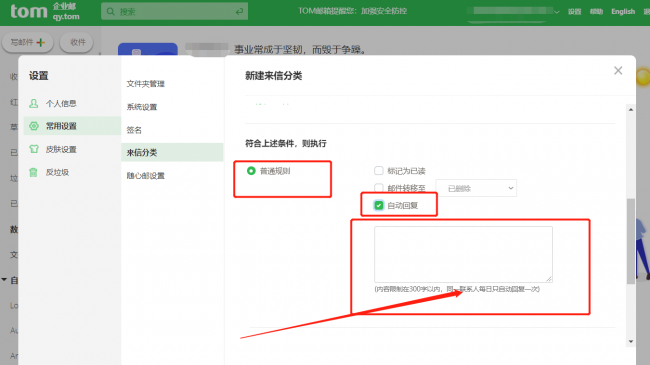Select the 常用设置 menu item
The image size is (650, 365).
point(72,126)
